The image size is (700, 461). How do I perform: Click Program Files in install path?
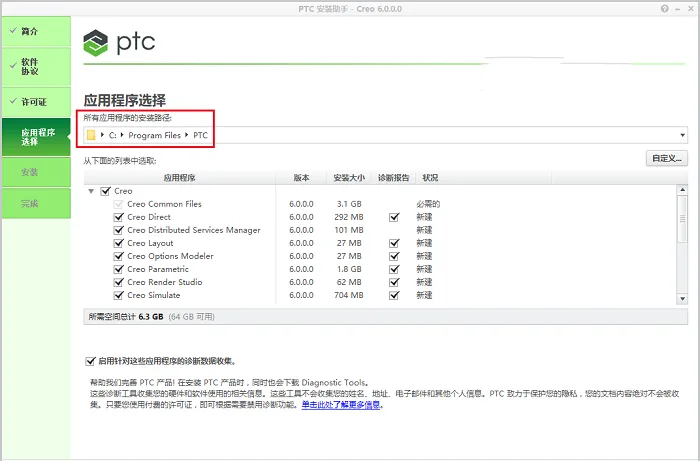154,135
